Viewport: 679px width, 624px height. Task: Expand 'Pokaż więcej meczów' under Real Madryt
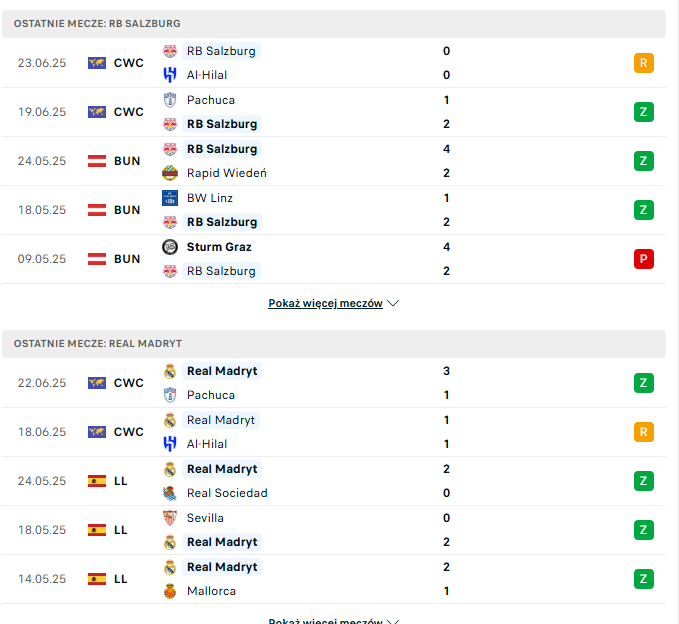(x=325, y=620)
